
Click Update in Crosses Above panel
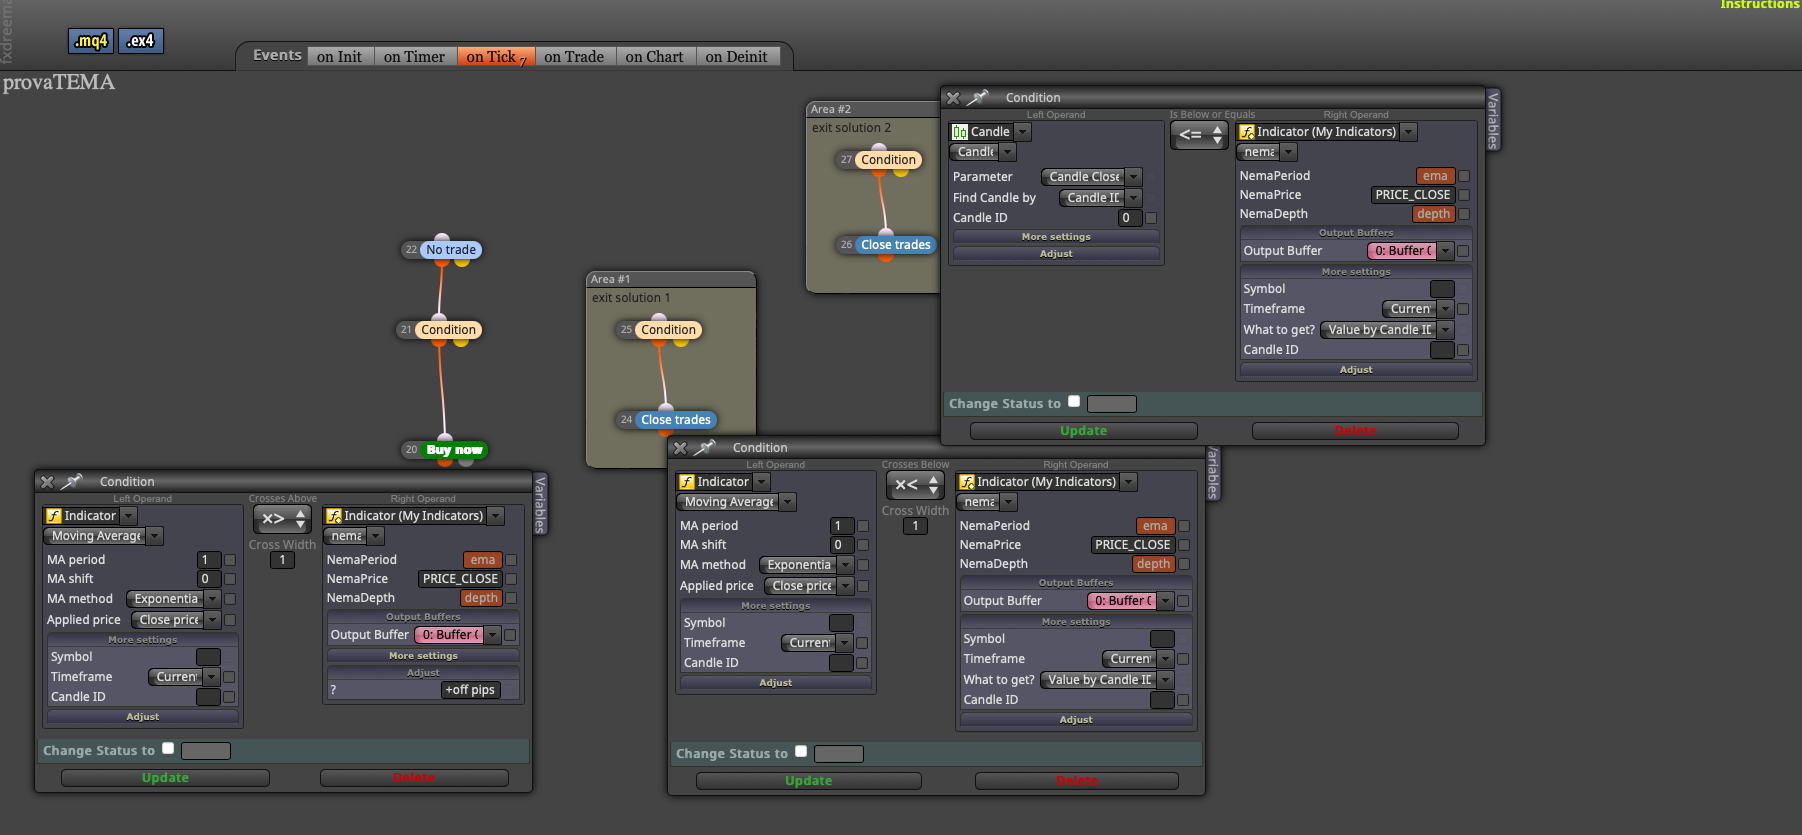[x=165, y=778]
